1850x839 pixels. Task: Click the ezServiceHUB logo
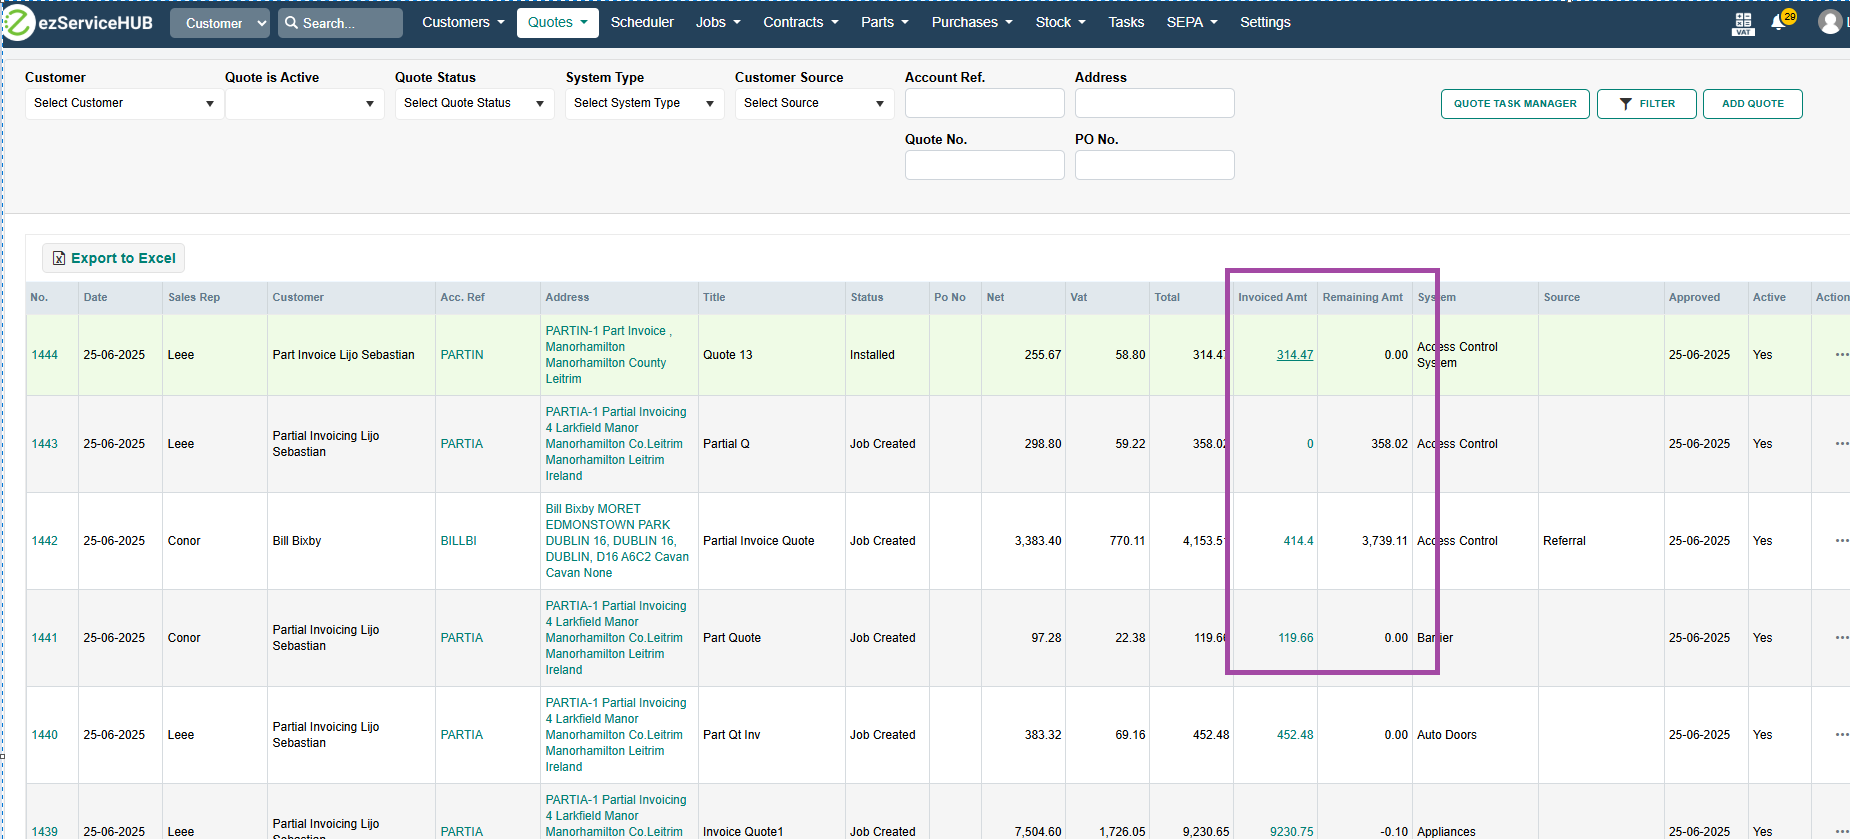point(80,23)
